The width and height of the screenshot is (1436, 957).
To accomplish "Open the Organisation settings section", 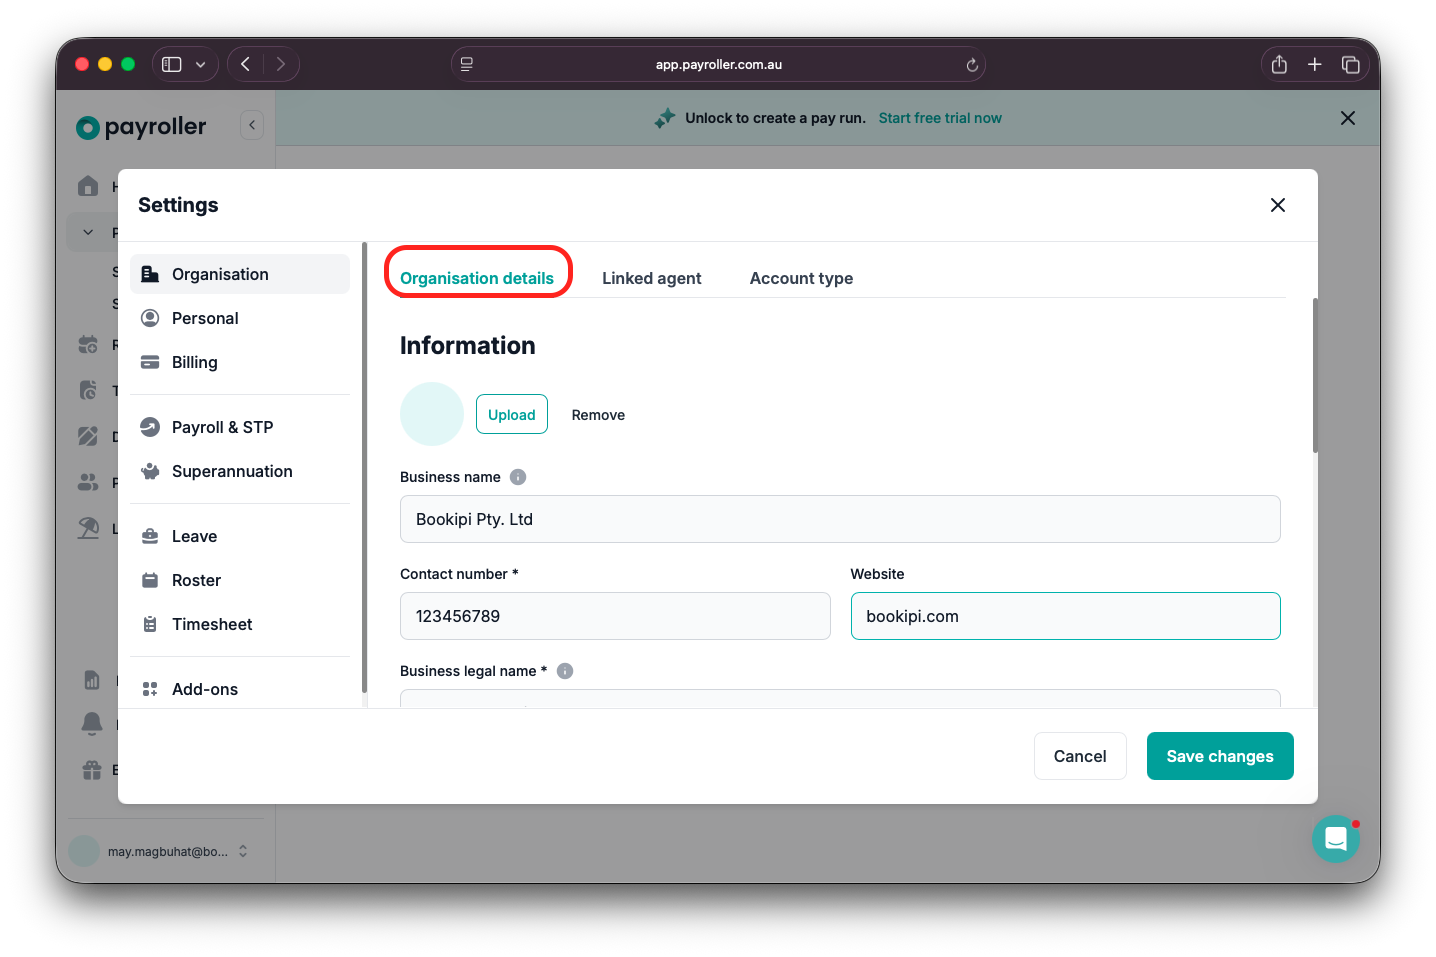I will tap(240, 274).
